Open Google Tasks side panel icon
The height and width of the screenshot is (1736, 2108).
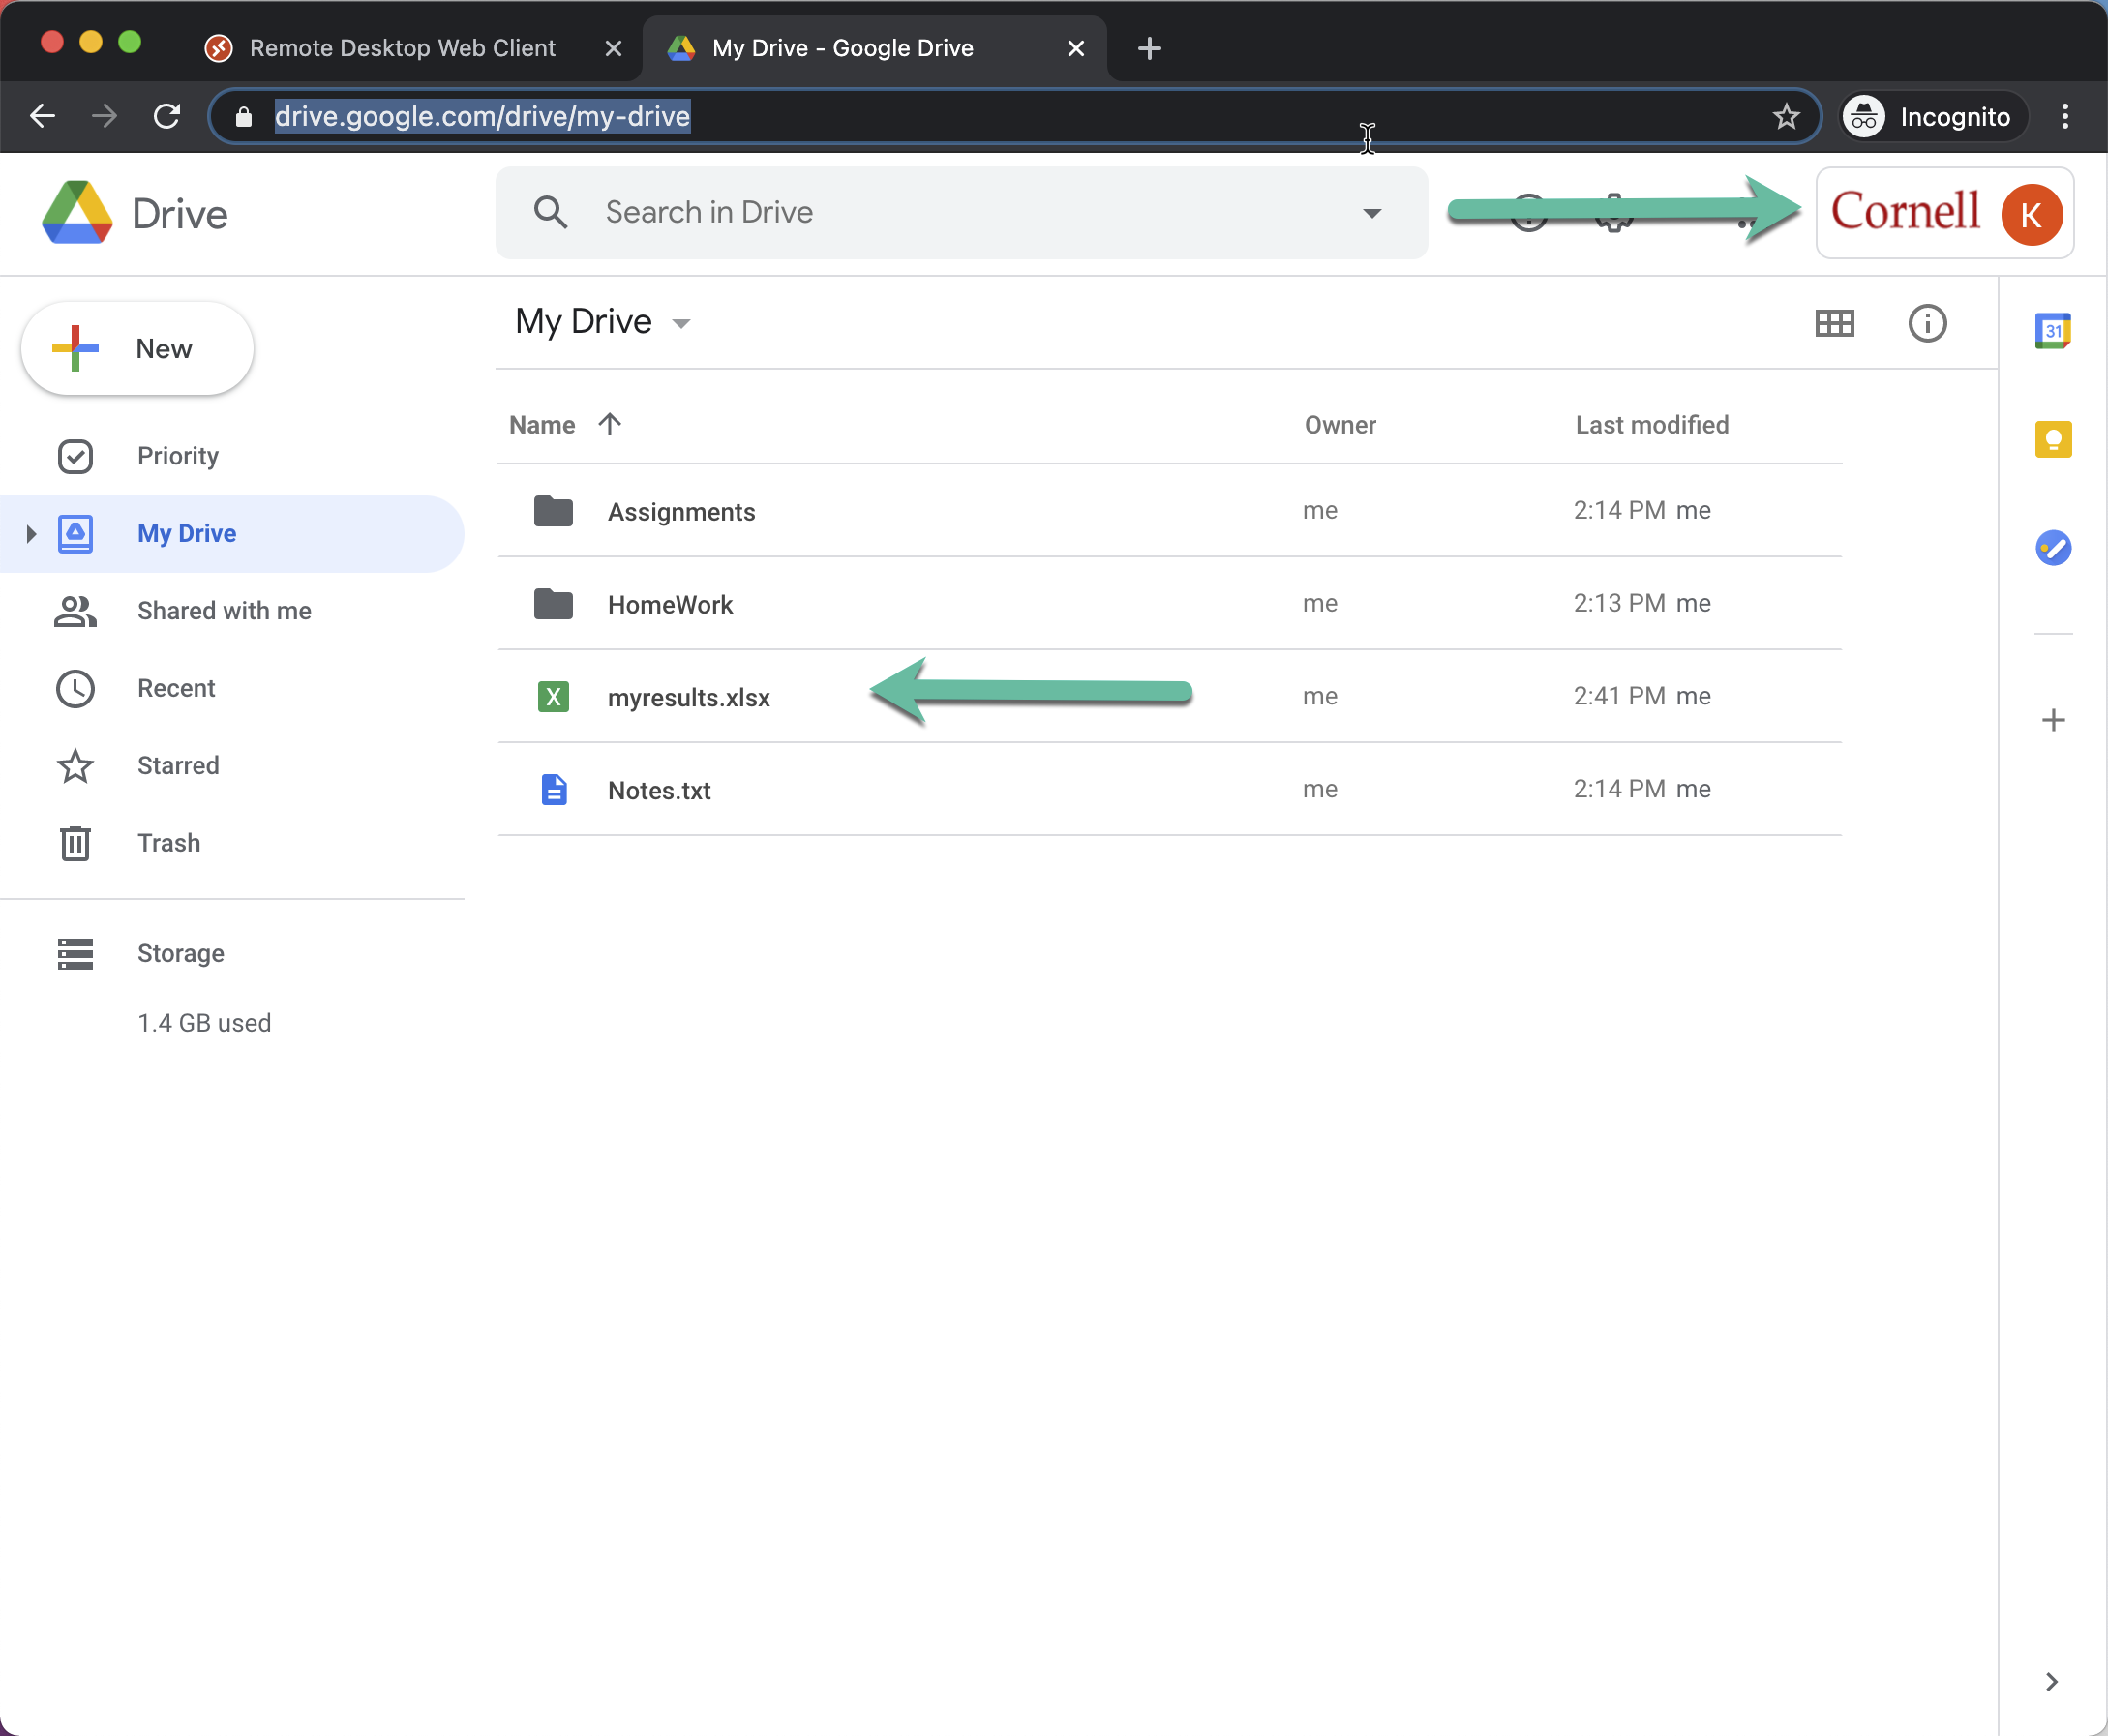pyautogui.click(x=2052, y=548)
